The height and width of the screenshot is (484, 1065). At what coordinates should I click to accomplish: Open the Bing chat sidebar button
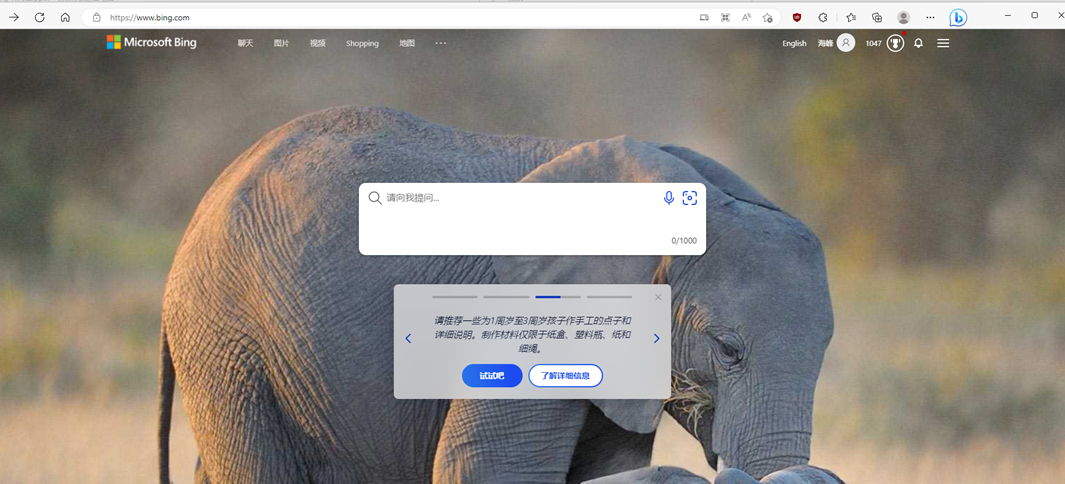pos(958,18)
